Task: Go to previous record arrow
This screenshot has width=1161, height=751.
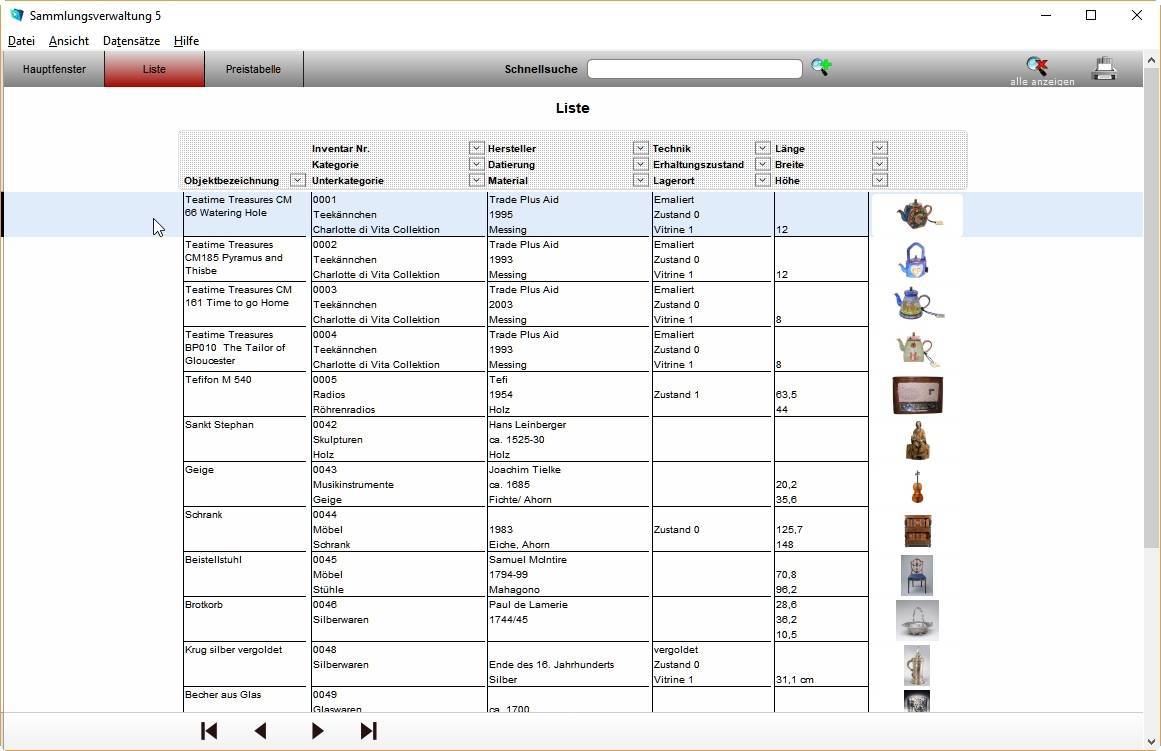Action: click(x=261, y=731)
